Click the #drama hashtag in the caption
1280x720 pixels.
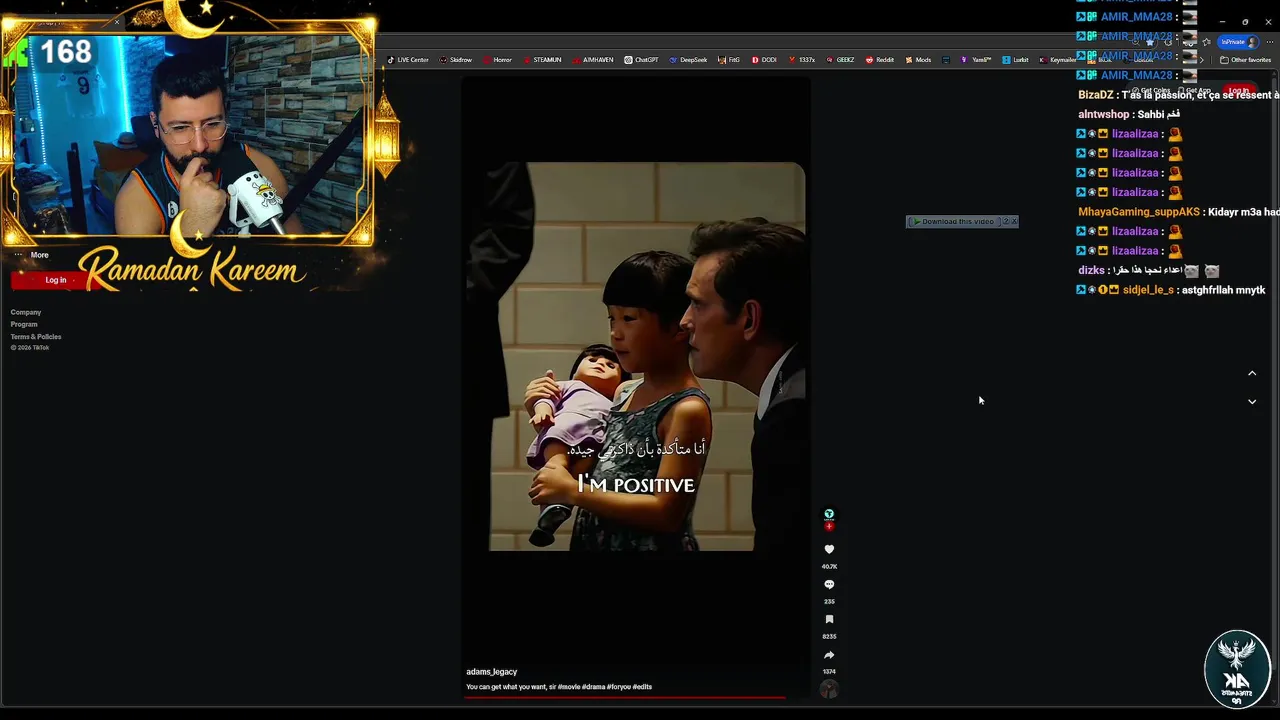pyautogui.click(x=595, y=687)
